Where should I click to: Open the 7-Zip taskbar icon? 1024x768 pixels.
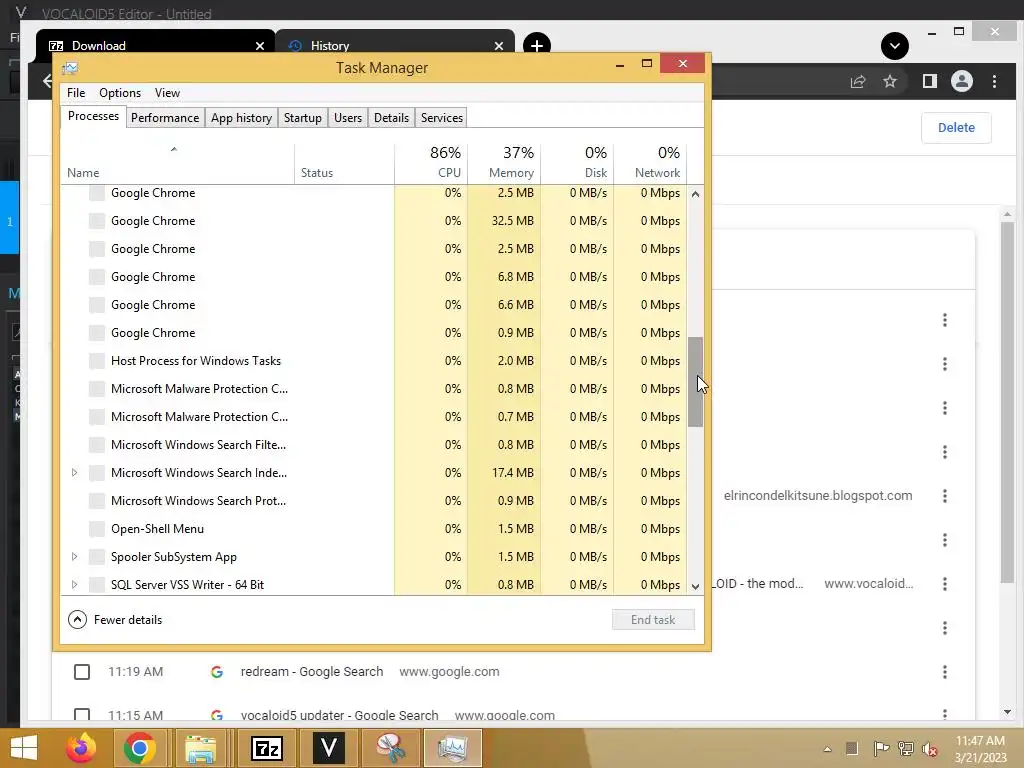(267, 748)
